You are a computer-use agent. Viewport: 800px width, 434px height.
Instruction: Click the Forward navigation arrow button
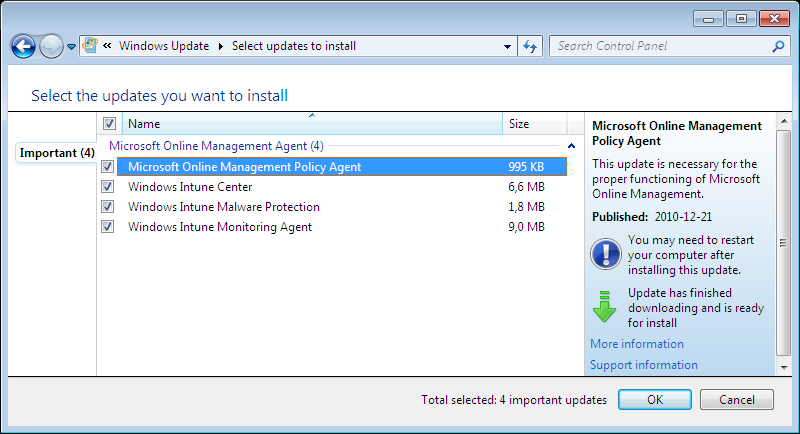tap(51, 46)
